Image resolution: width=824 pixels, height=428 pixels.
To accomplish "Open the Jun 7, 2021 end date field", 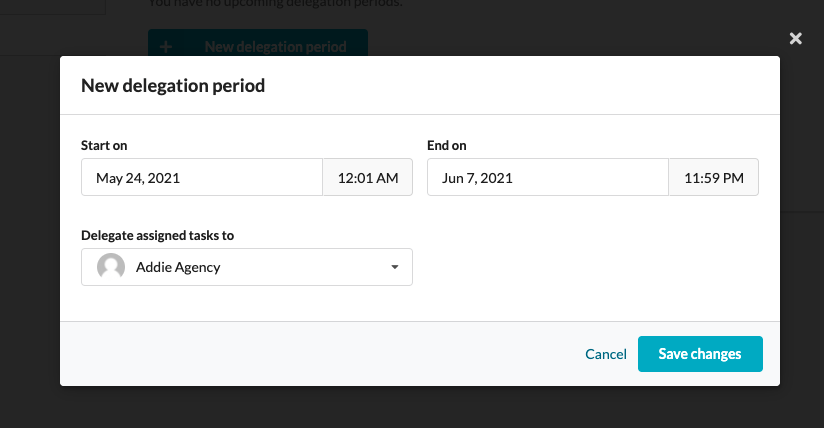I will click(x=548, y=177).
